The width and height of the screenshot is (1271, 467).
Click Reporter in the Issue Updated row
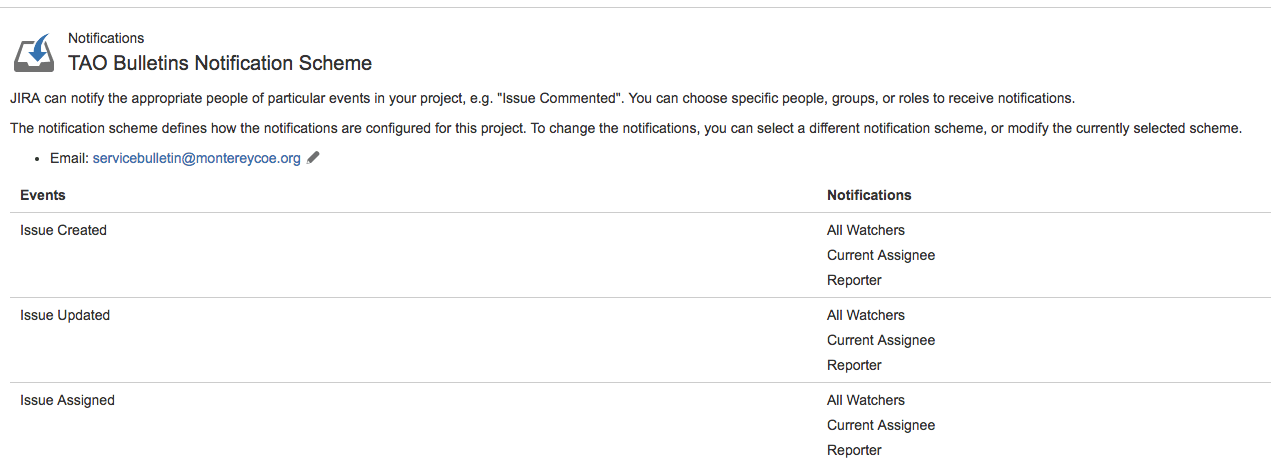pyautogui.click(x=854, y=365)
